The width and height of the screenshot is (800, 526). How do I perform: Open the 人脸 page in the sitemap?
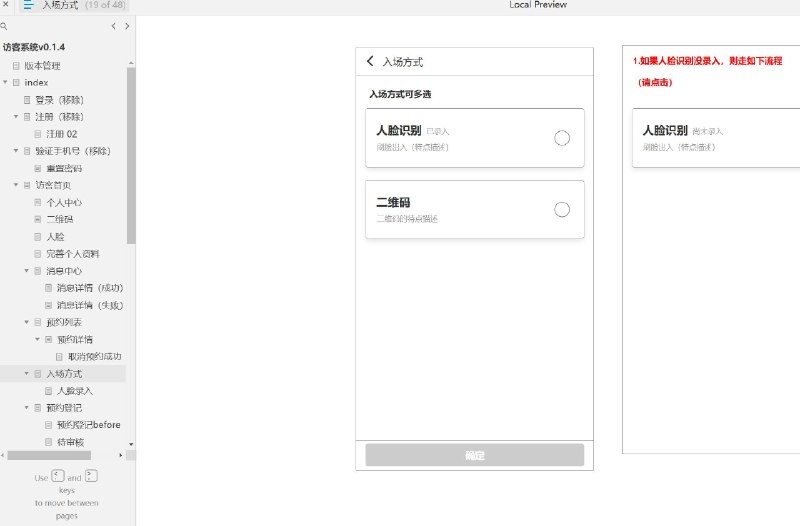point(55,236)
